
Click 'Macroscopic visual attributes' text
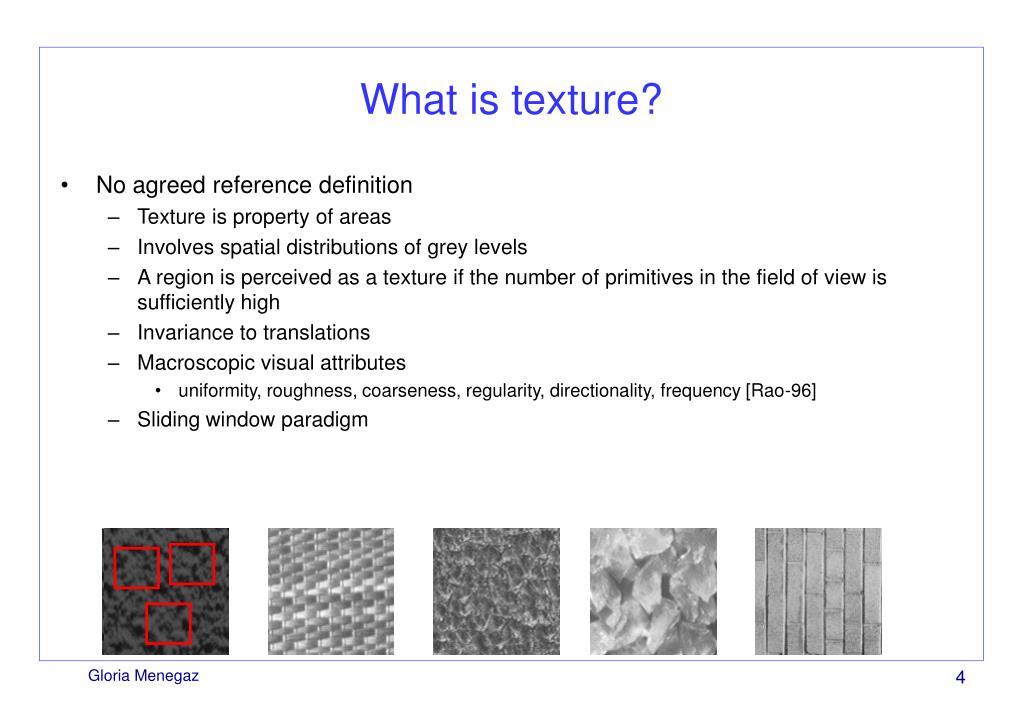click(271, 363)
